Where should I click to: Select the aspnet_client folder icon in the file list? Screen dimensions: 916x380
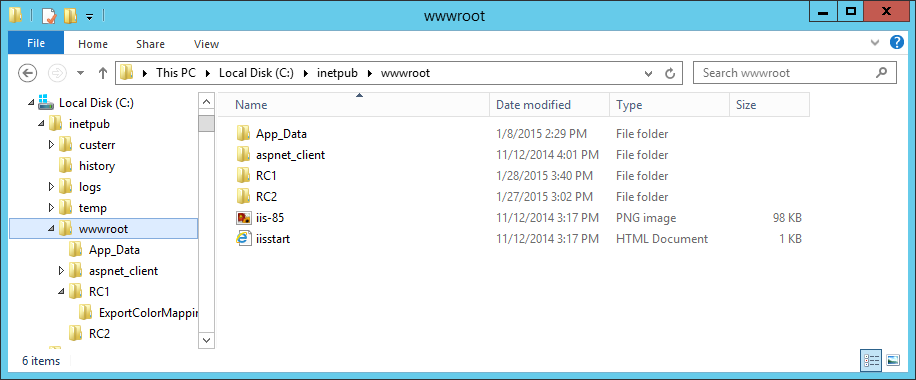pos(244,155)
